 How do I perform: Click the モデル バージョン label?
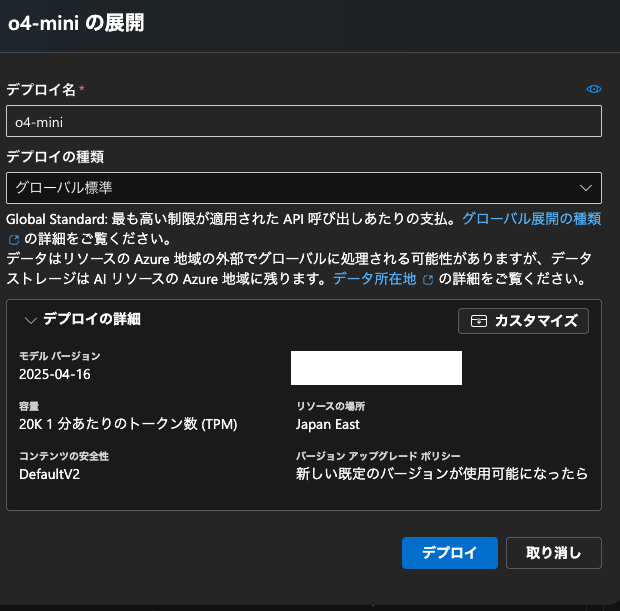(60, 356)
